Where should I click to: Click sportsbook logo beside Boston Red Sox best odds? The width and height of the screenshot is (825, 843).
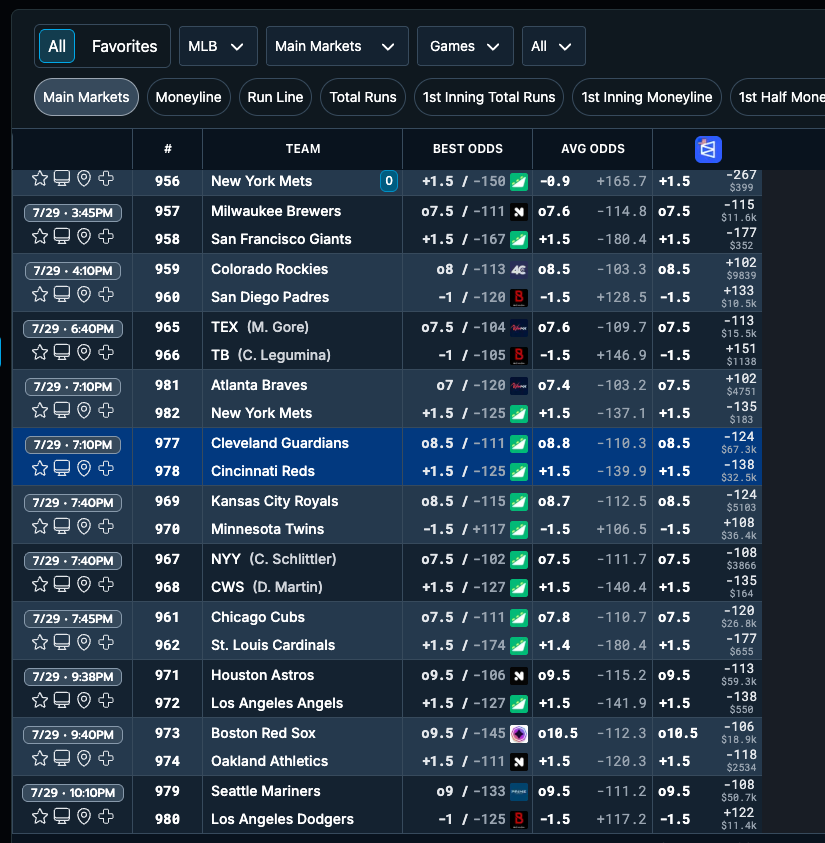[519, 734]
